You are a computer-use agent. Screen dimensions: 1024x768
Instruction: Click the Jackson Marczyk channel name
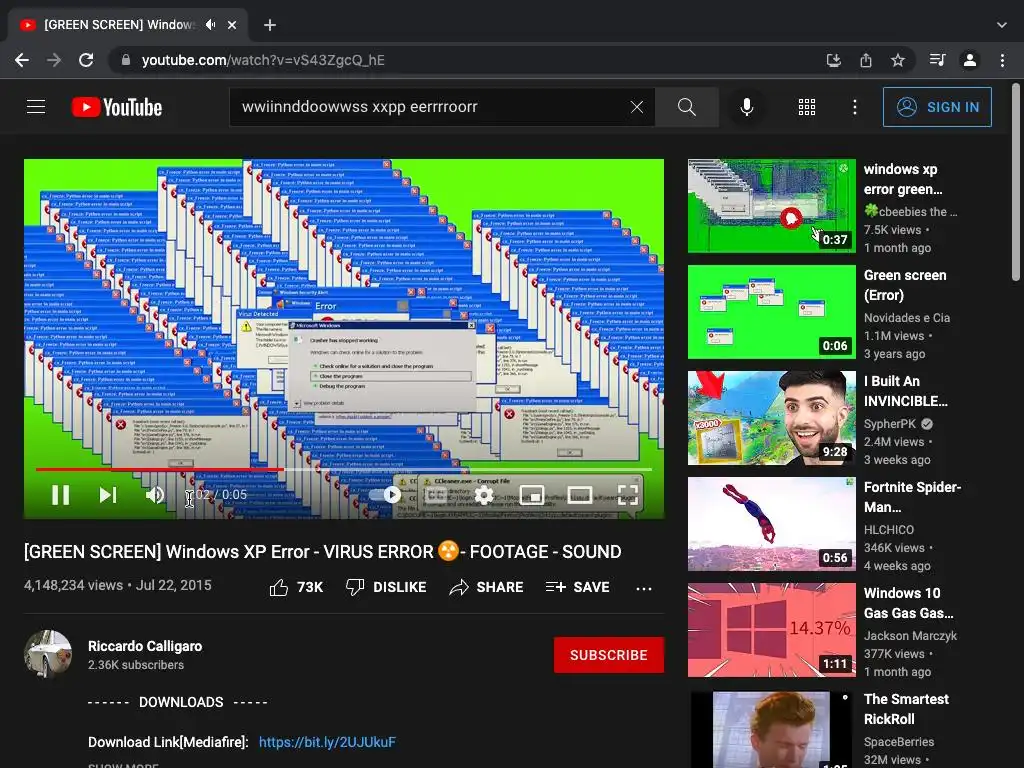[910, 635]
